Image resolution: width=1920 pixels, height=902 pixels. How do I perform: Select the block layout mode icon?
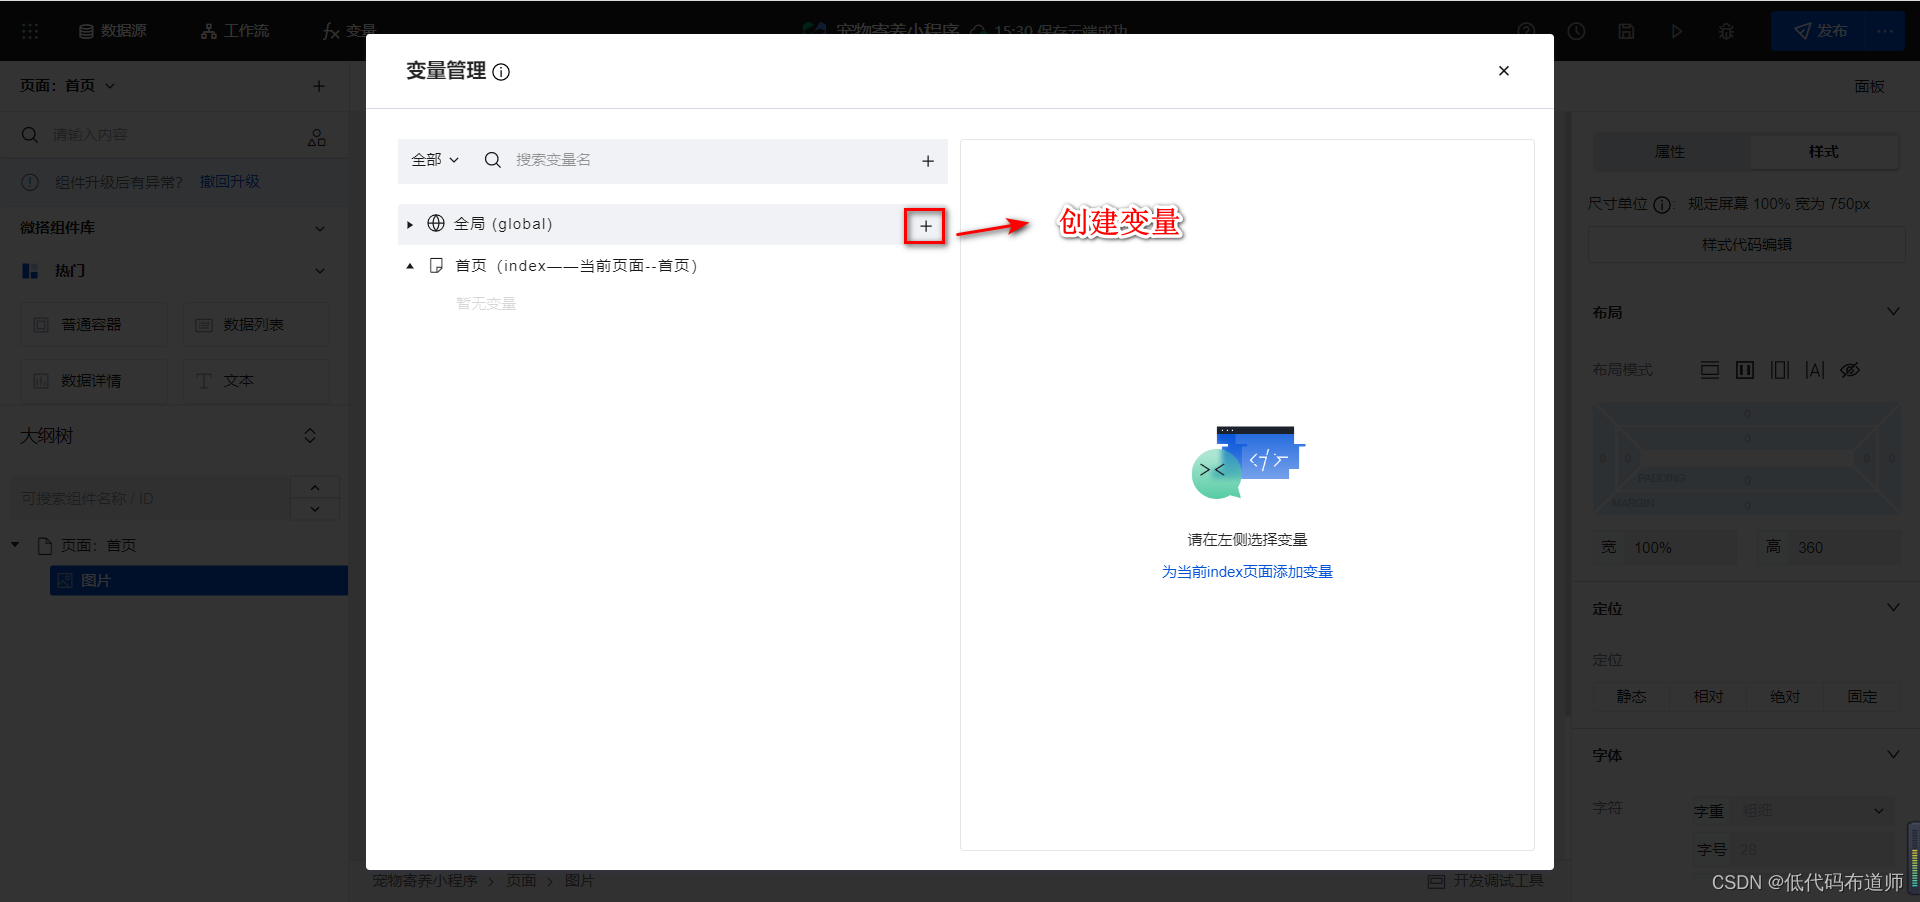pos(1710,370)
